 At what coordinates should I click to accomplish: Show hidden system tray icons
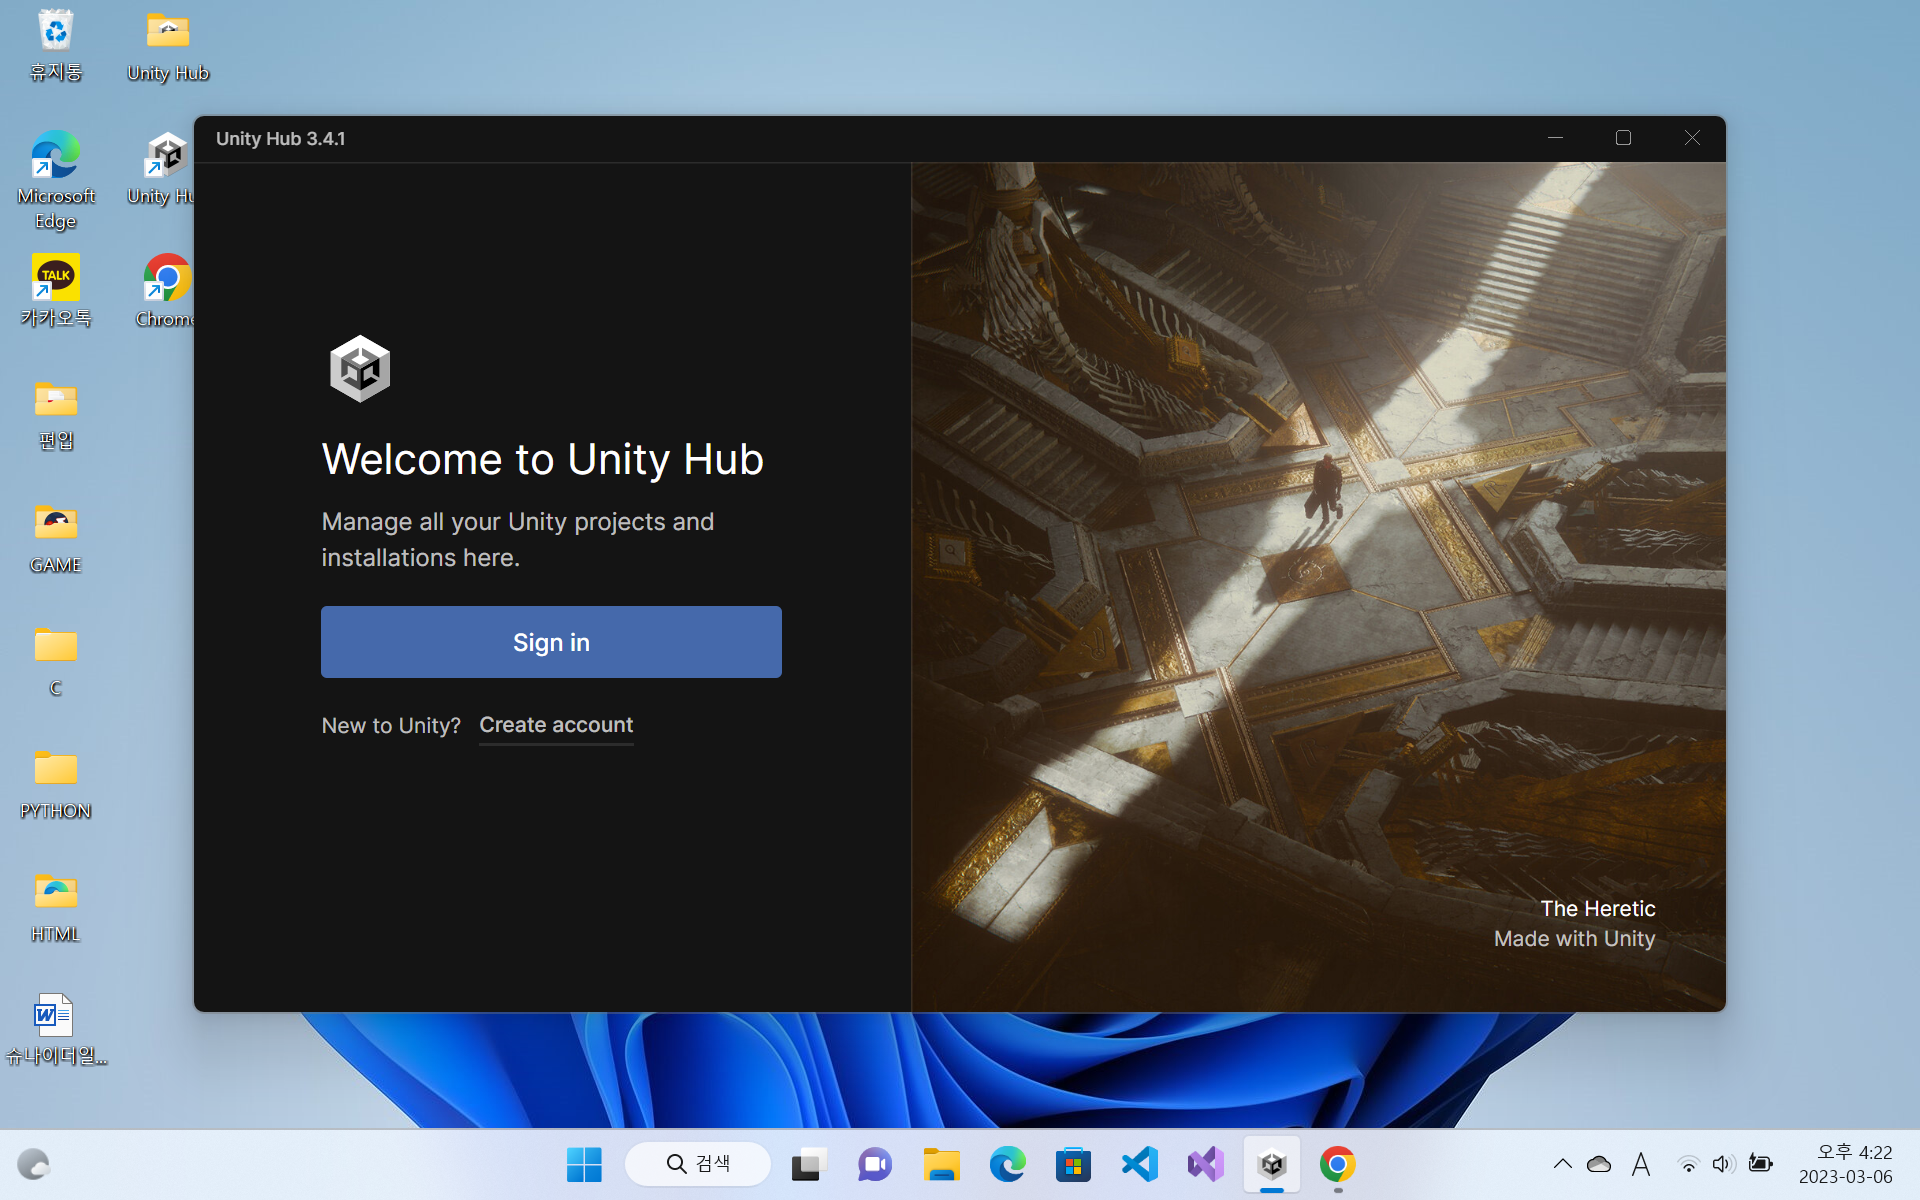tap(1562, 1164)
